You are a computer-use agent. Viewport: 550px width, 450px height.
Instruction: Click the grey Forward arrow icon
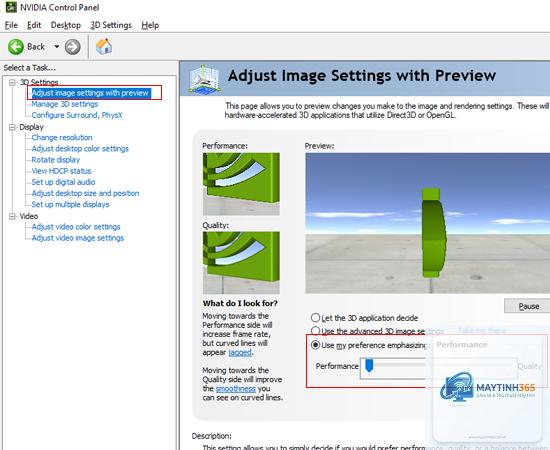73,47
